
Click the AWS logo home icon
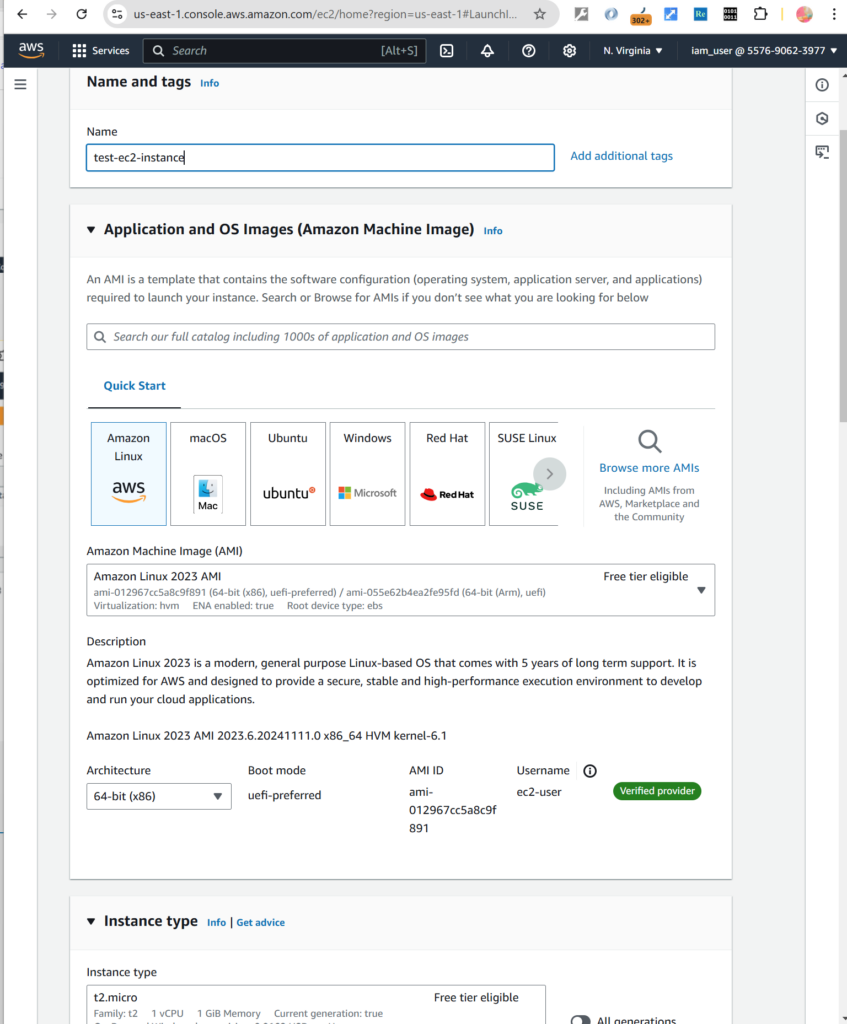point(31,51)
